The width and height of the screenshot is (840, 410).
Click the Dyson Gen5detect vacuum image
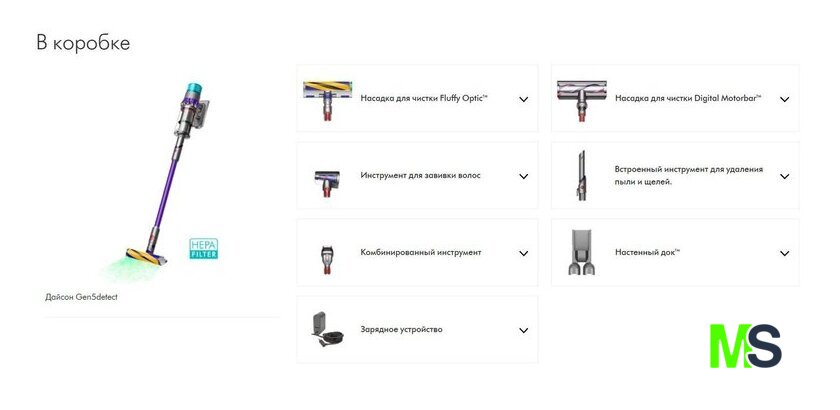[167, 174]
